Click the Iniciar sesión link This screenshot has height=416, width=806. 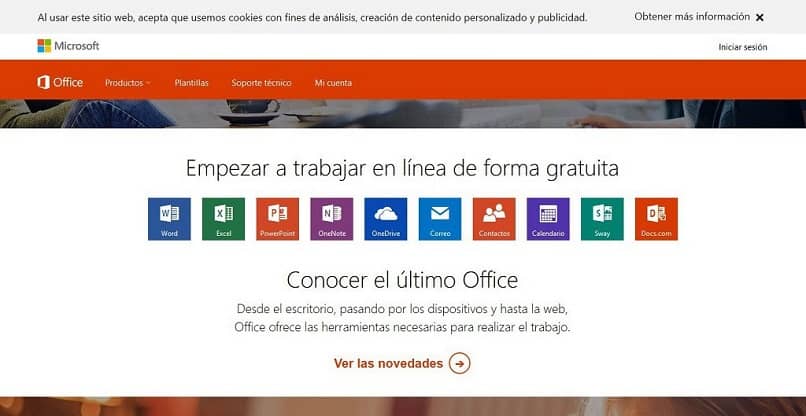[743, 47]
